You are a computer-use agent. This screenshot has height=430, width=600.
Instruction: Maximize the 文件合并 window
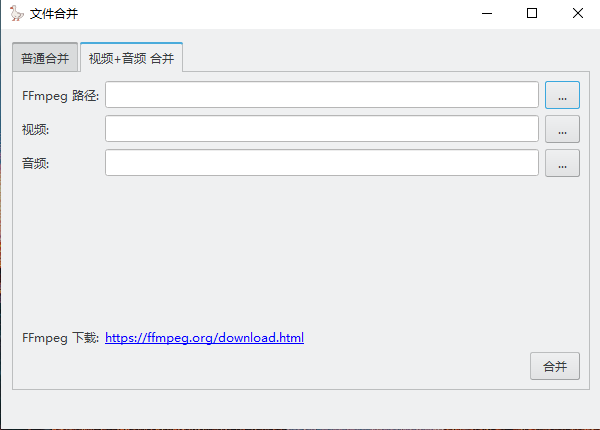click(x=532, y=13)
